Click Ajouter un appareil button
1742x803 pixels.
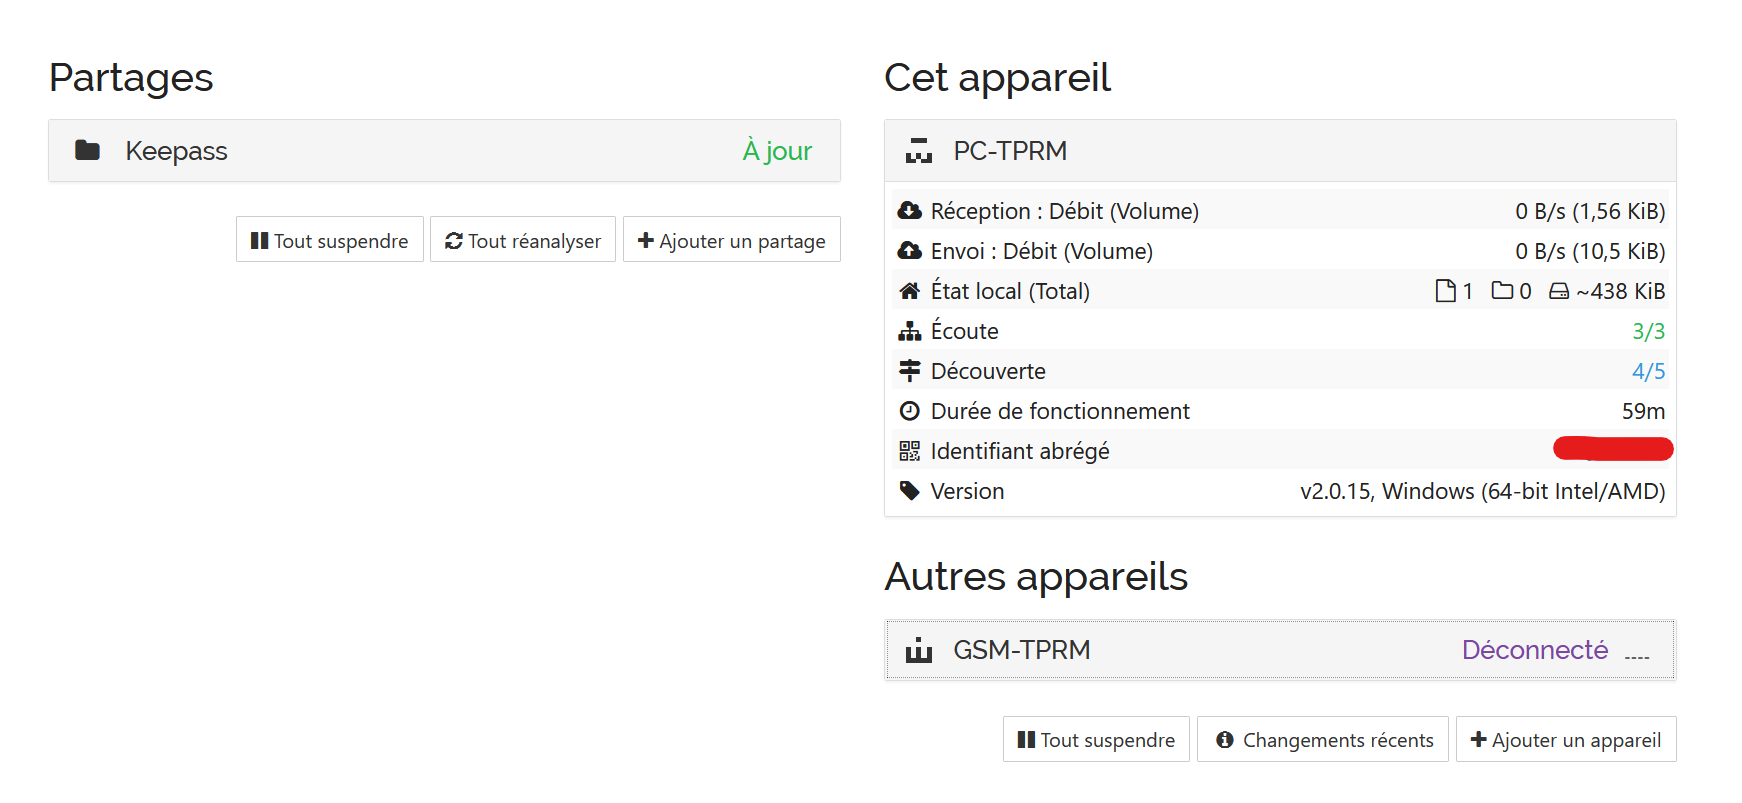[x=1566, y=739]
